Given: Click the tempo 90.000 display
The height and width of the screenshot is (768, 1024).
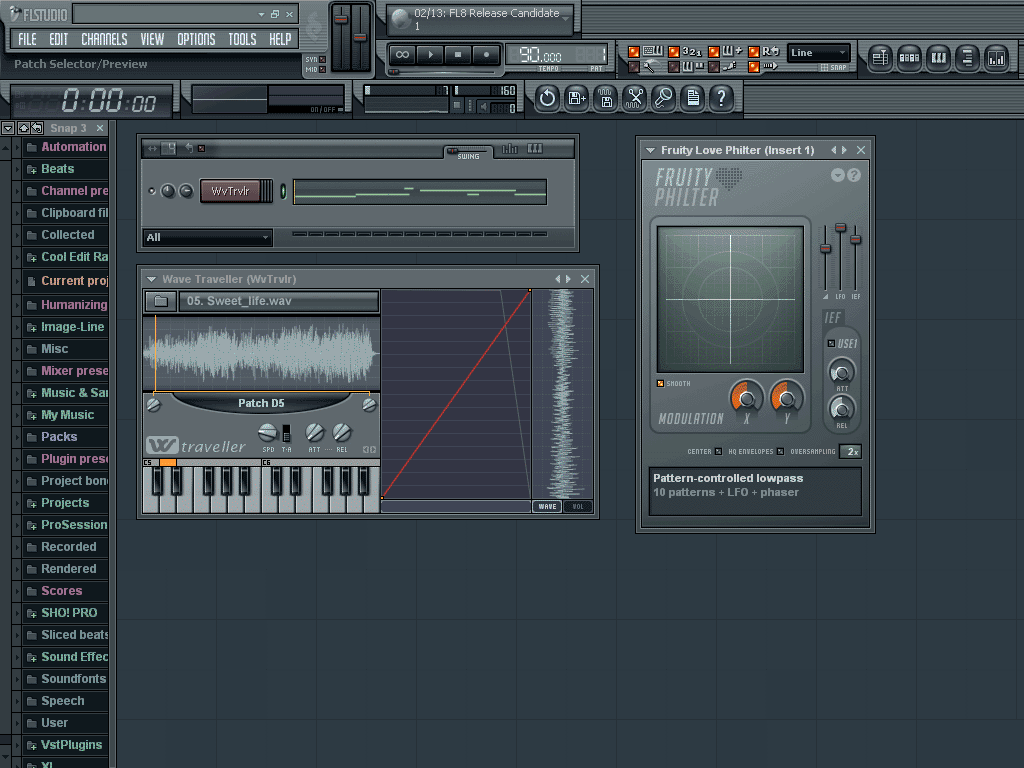Looking at the screenshot, I should tap(541, 55).
